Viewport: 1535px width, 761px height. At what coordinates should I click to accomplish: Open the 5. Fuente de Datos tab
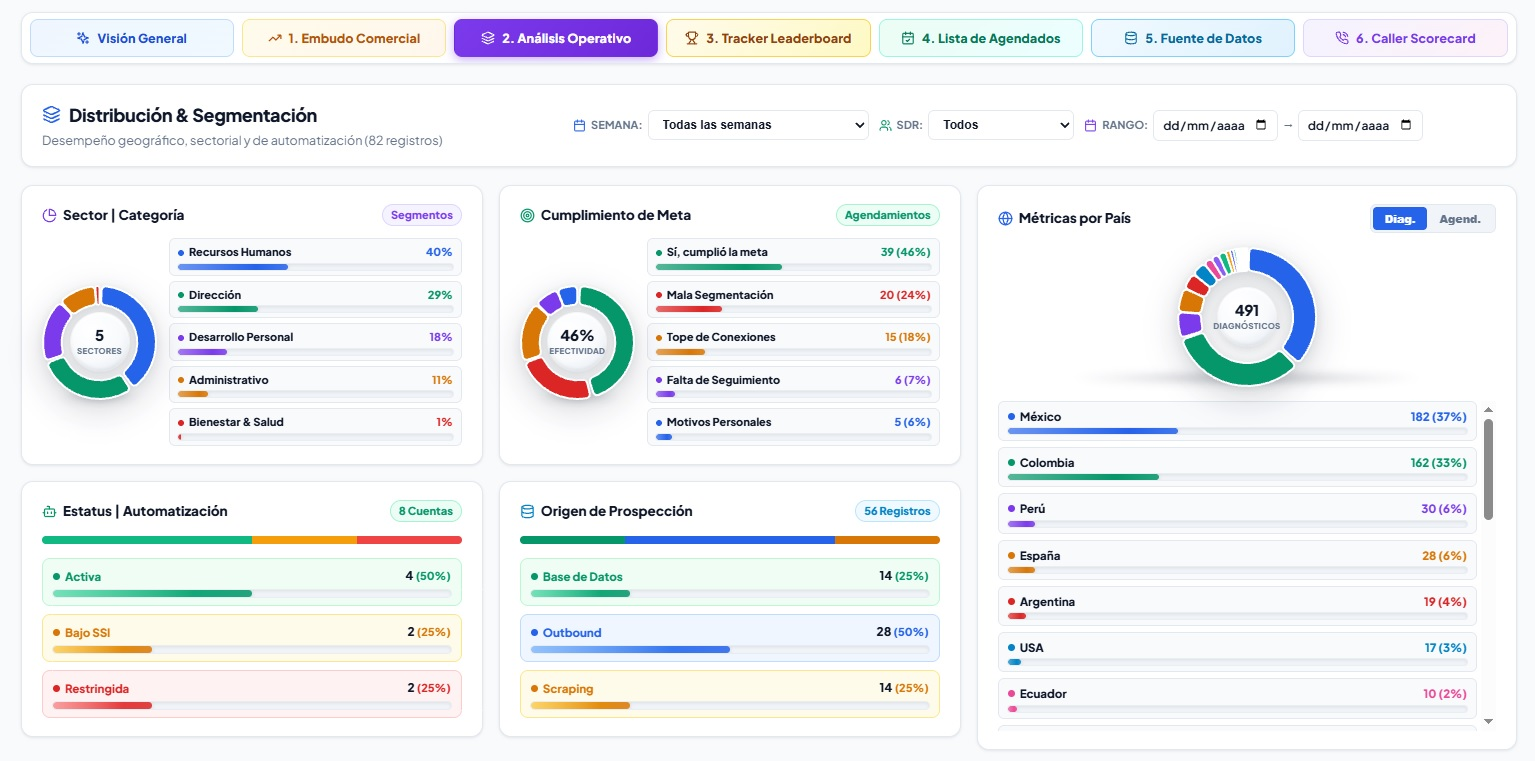tap(1193, 38)
